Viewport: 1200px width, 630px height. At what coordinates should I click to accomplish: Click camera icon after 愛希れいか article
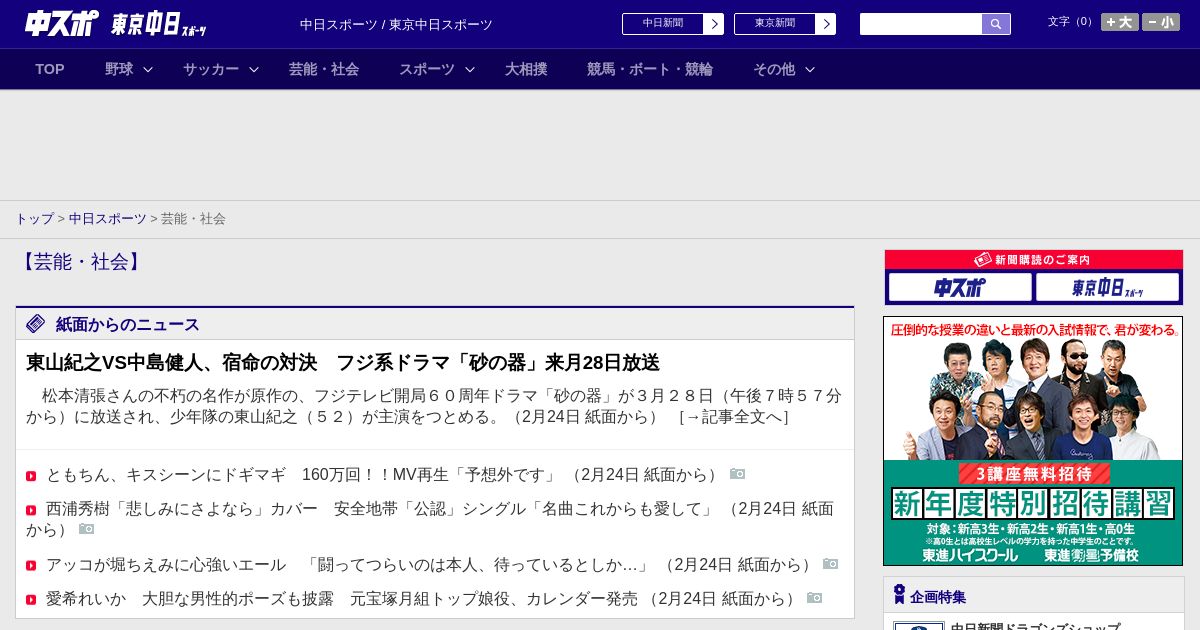[815, 598]
